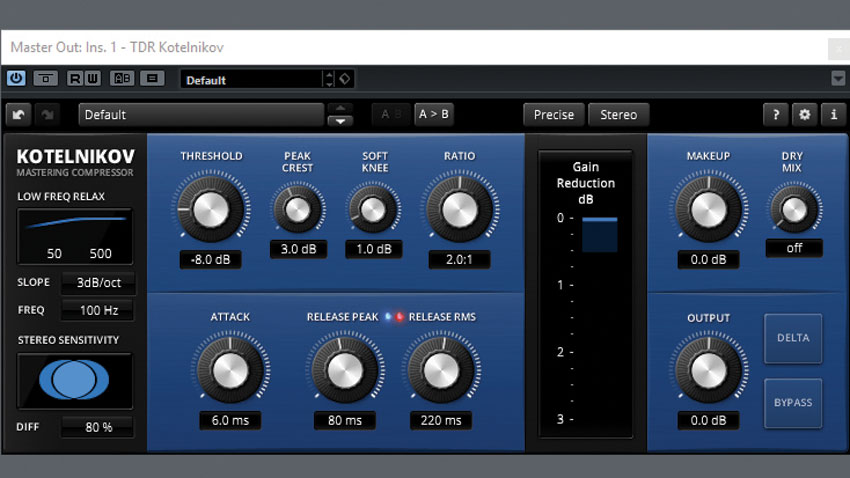
Task: Click the Dry Mix knob
Action: pos(795,210)
